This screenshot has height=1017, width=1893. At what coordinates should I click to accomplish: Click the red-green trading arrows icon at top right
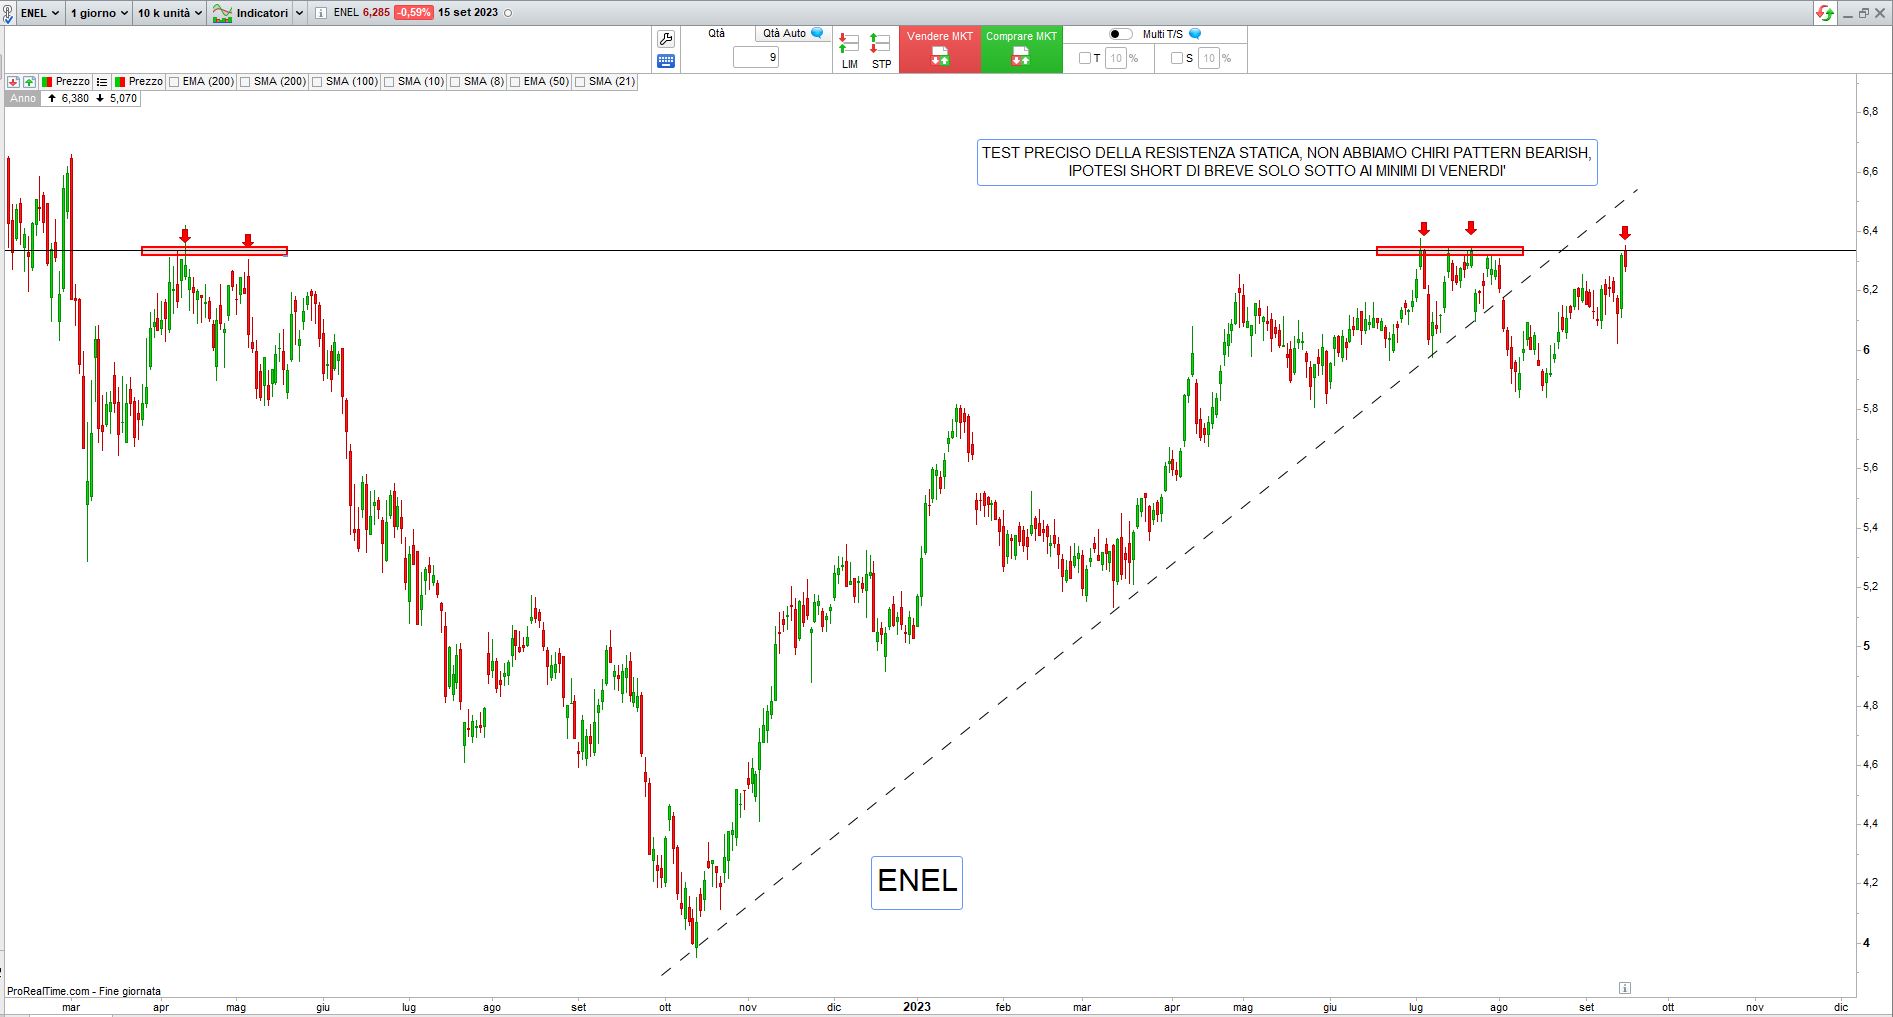(x=1825, y=13)
